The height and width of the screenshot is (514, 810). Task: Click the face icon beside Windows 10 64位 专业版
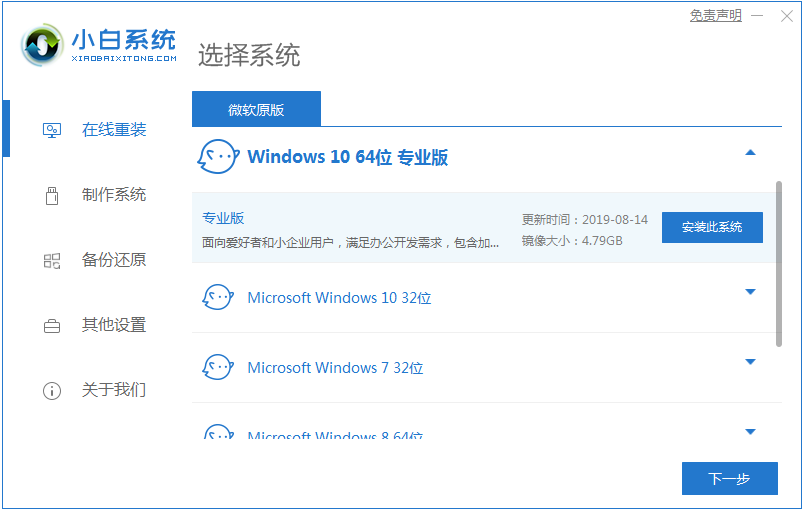click(218, 157)
